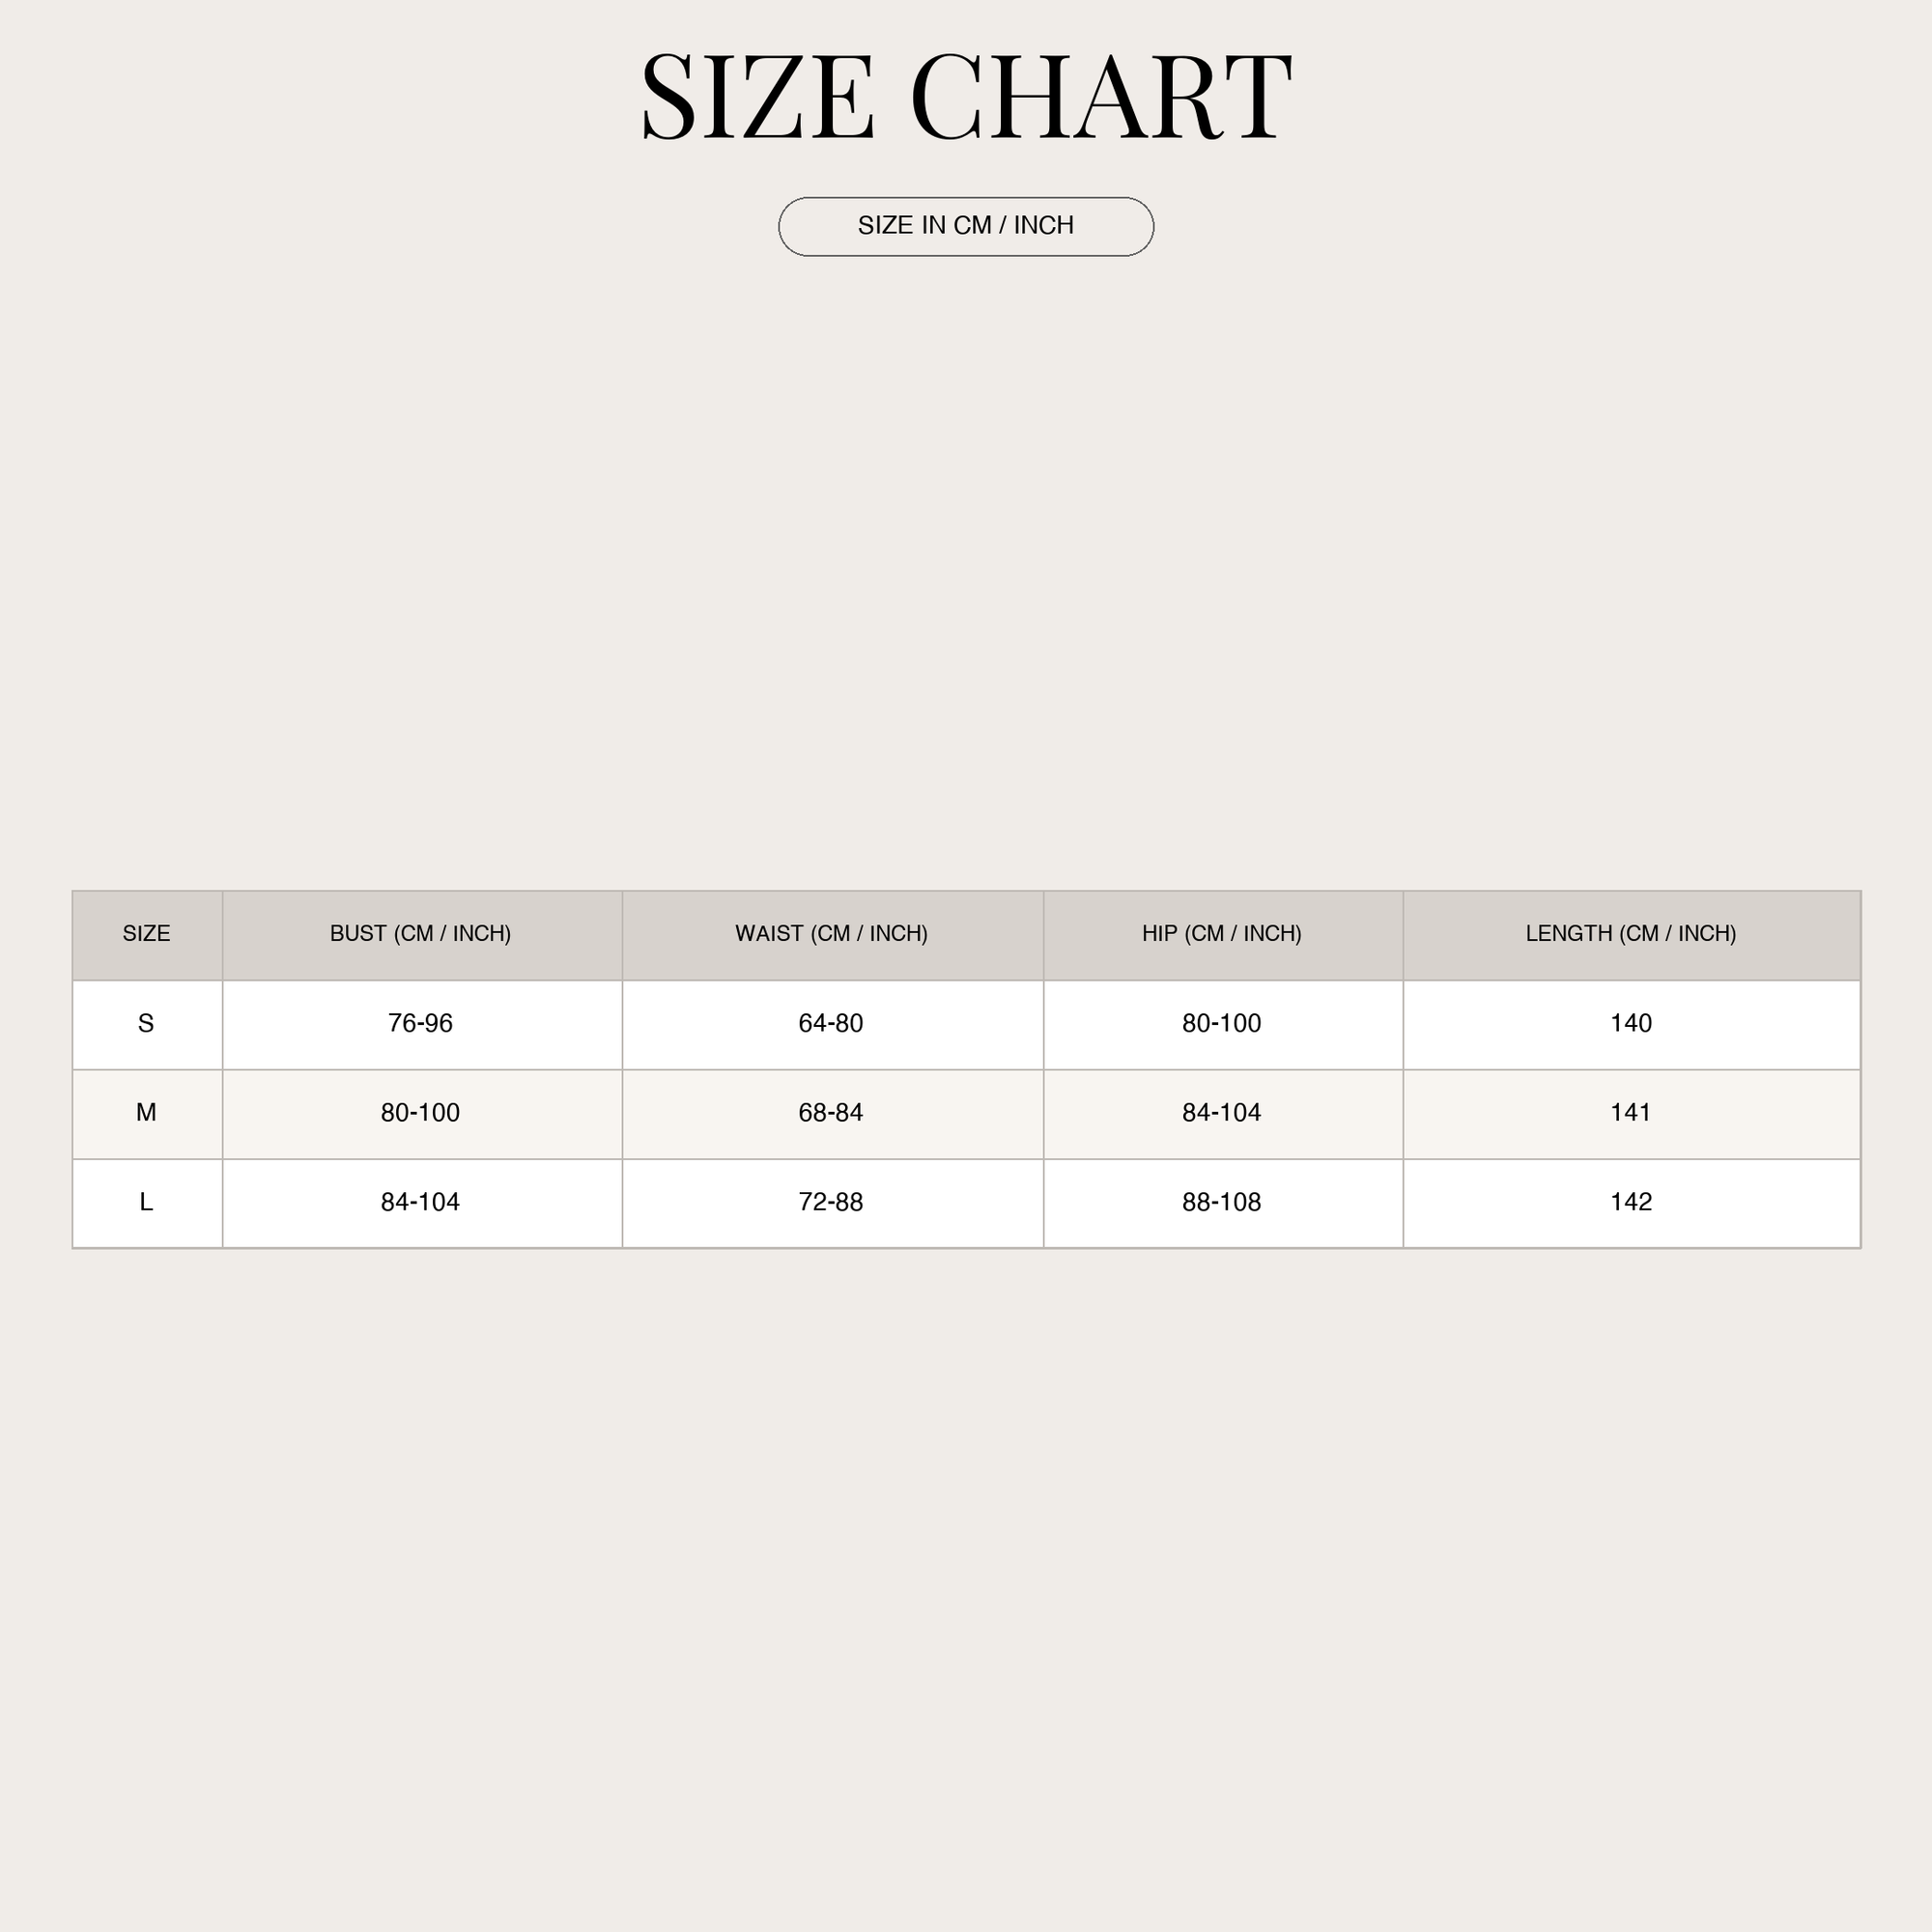1932x1932 pixels.
Task: Click the size L row label
Action: pos(147,1202)
